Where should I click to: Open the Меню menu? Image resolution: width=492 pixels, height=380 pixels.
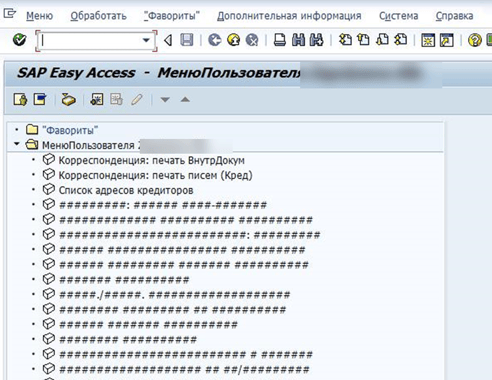[x=39, y=16]
